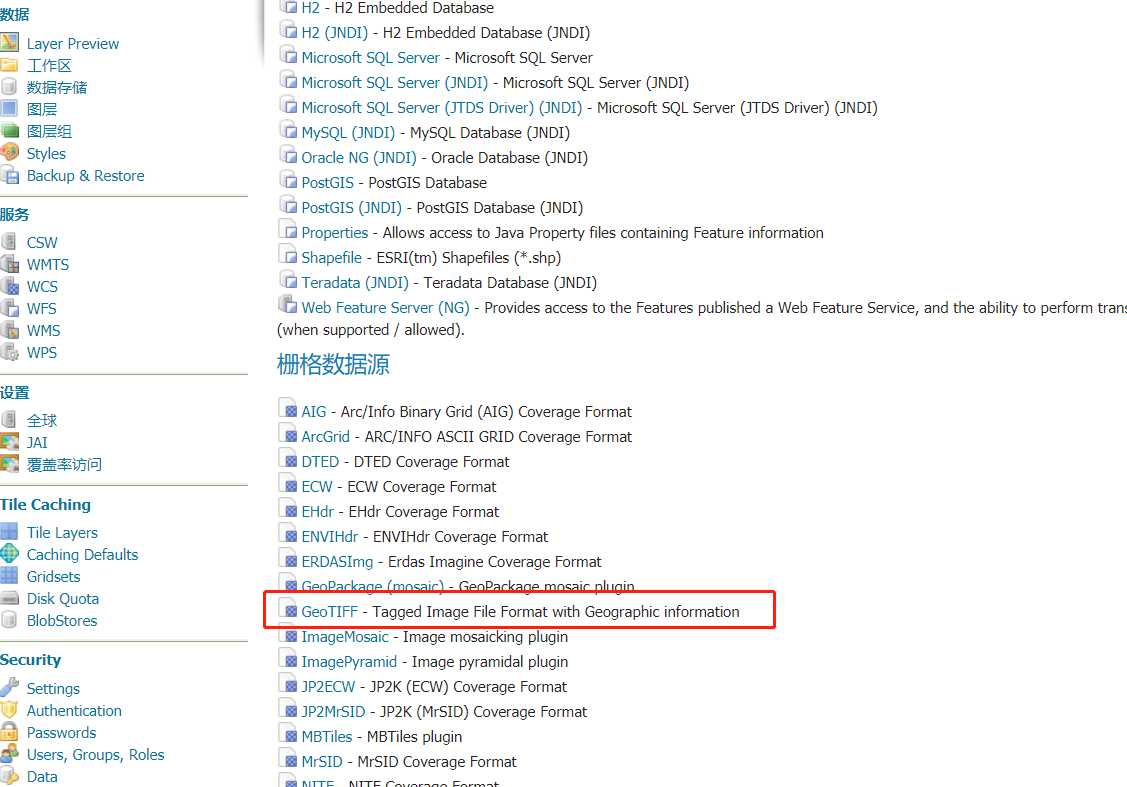Click the Passwords lock icon
Screen dimensions: 1127x787
click(9, 732)
